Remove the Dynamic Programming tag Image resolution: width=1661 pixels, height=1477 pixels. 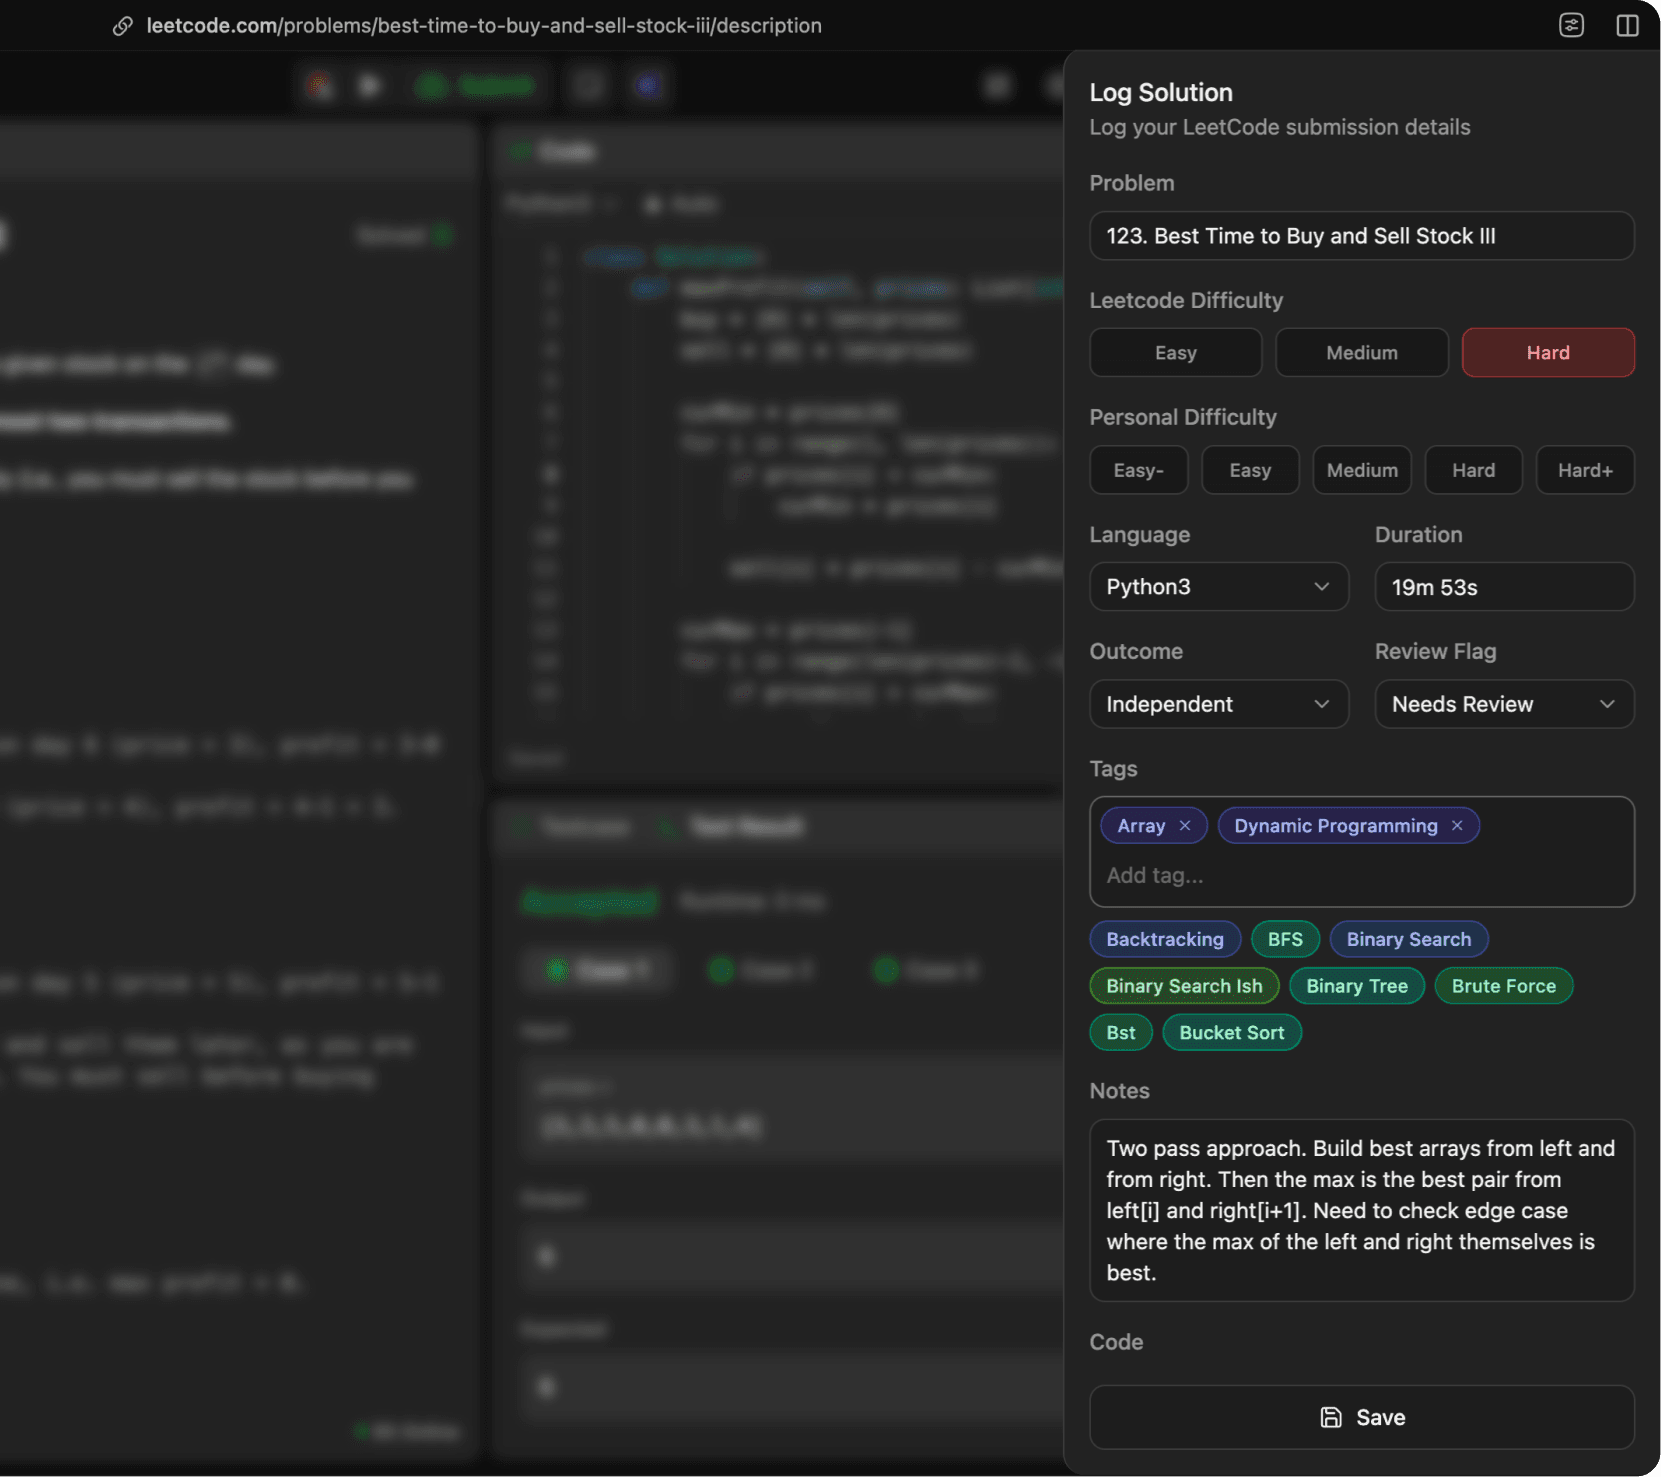coord(1457,825)
